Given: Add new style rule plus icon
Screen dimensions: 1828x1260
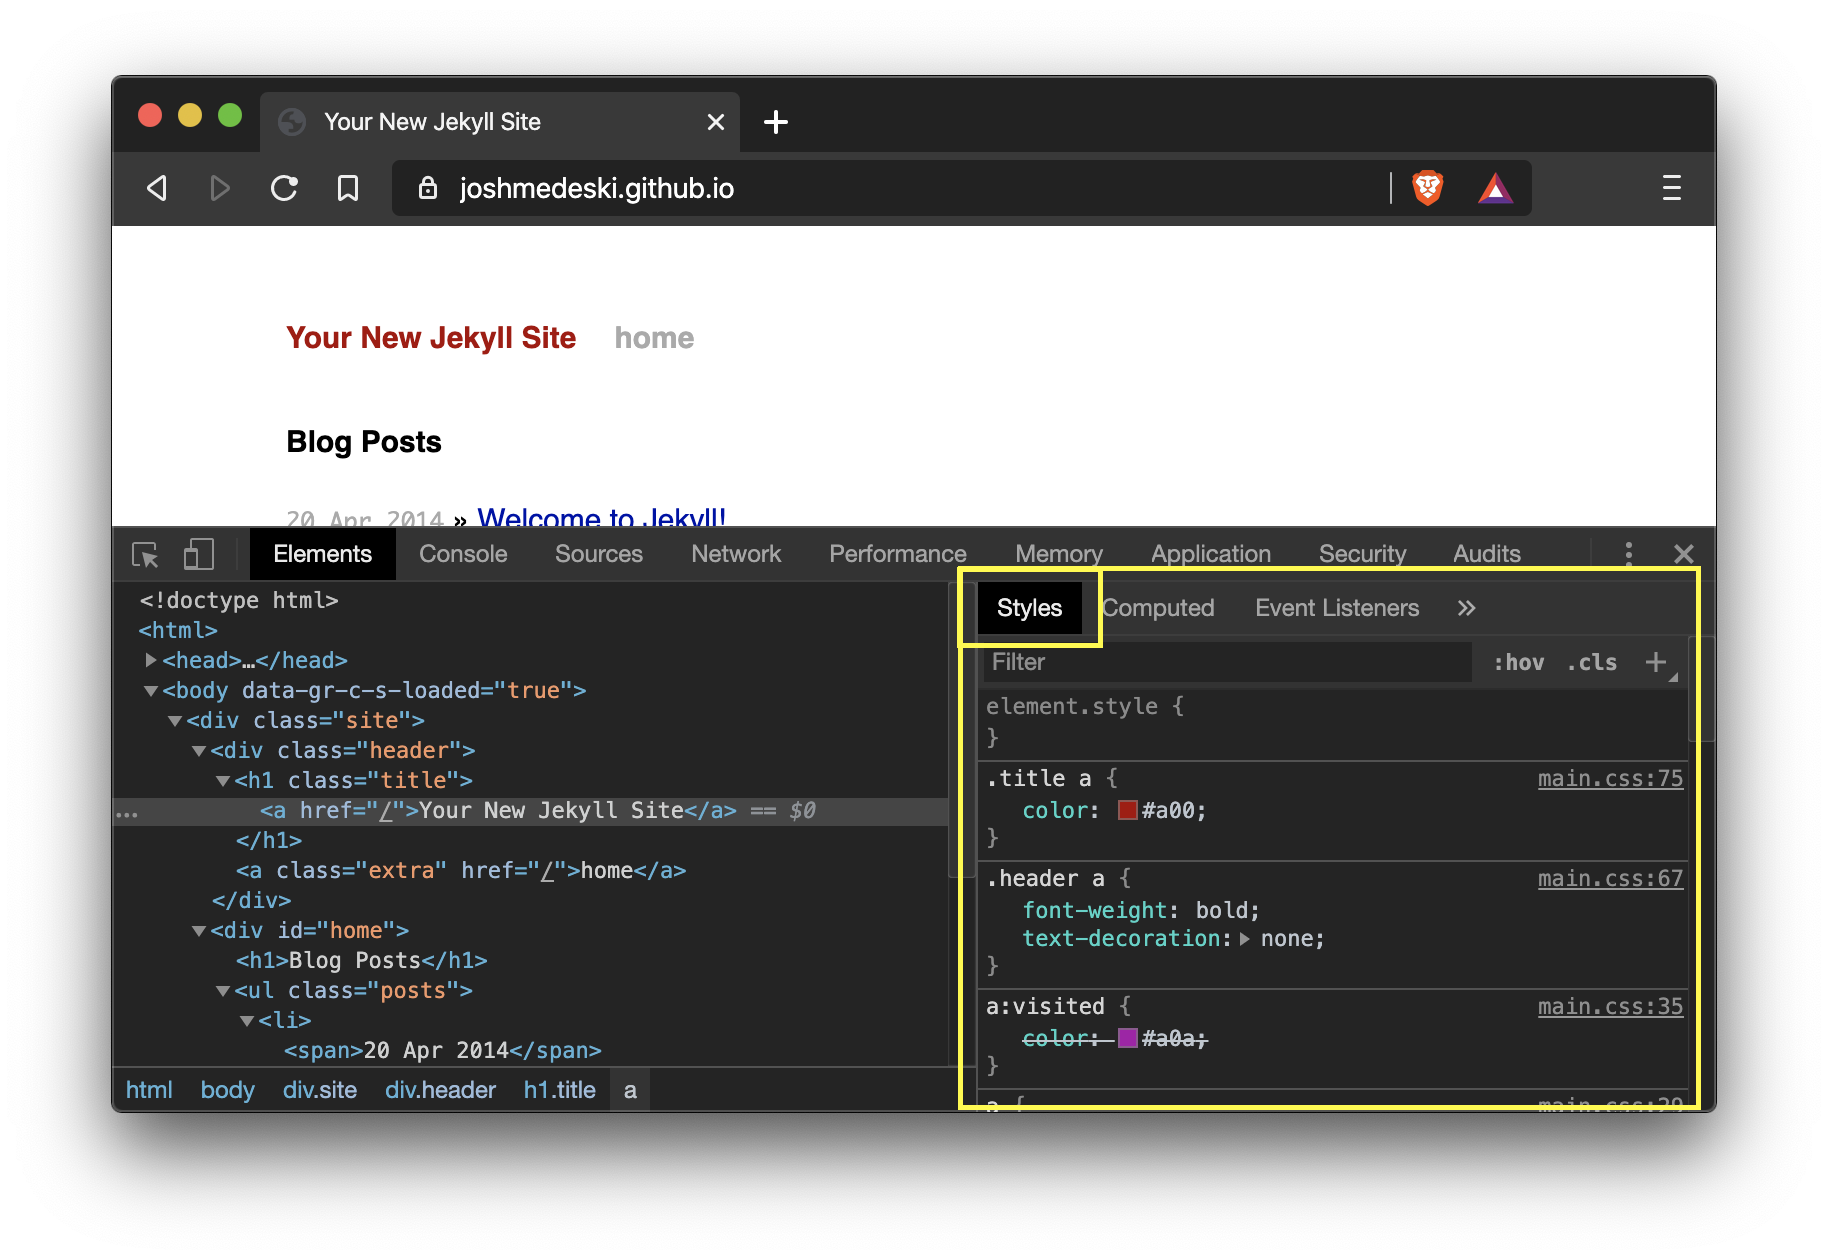Looking at the screenshot, I should click(1655, 662).
